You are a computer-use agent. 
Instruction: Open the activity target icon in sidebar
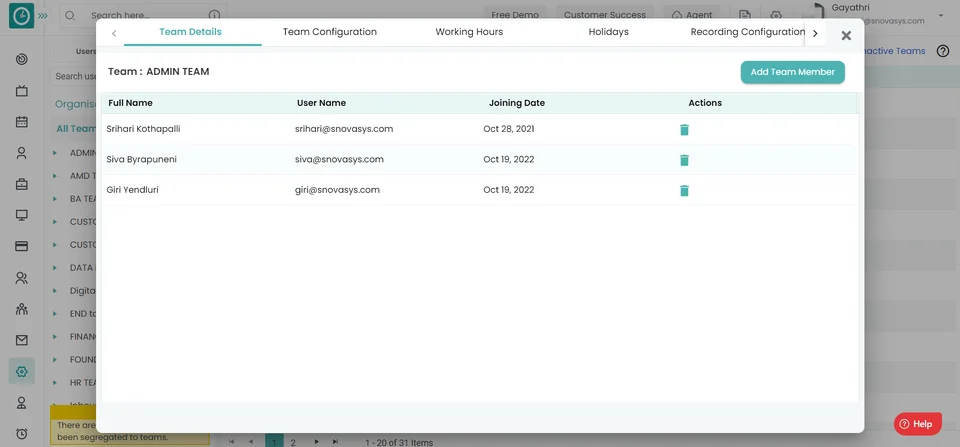pyautogui.click(x=21, y=59)
